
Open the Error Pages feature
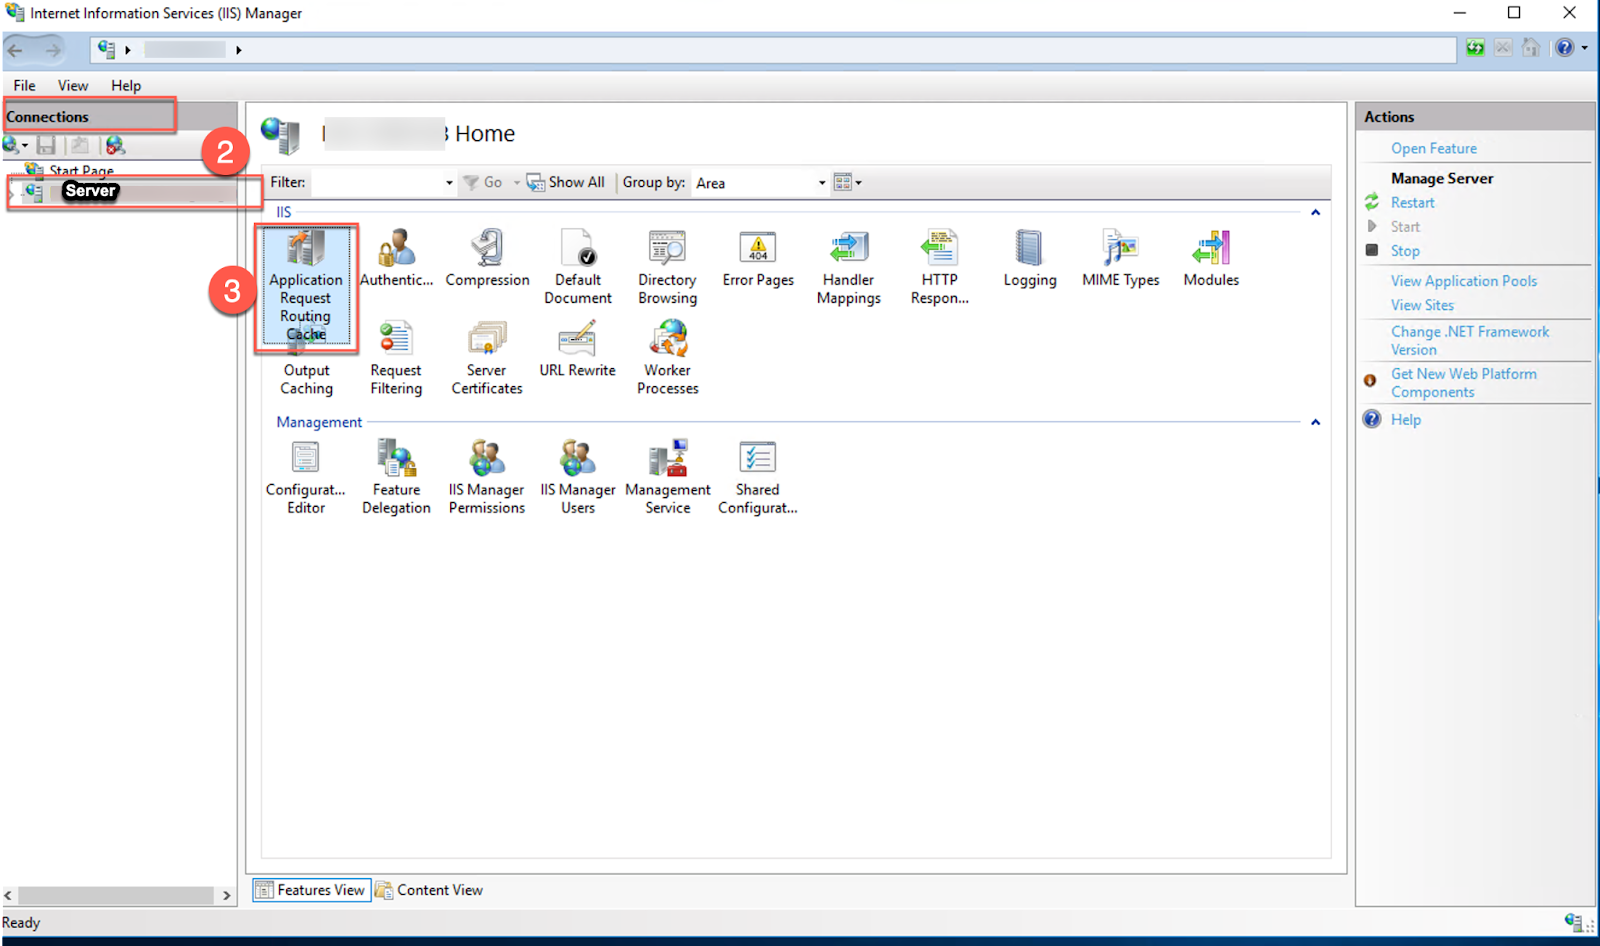pos(758,259)
